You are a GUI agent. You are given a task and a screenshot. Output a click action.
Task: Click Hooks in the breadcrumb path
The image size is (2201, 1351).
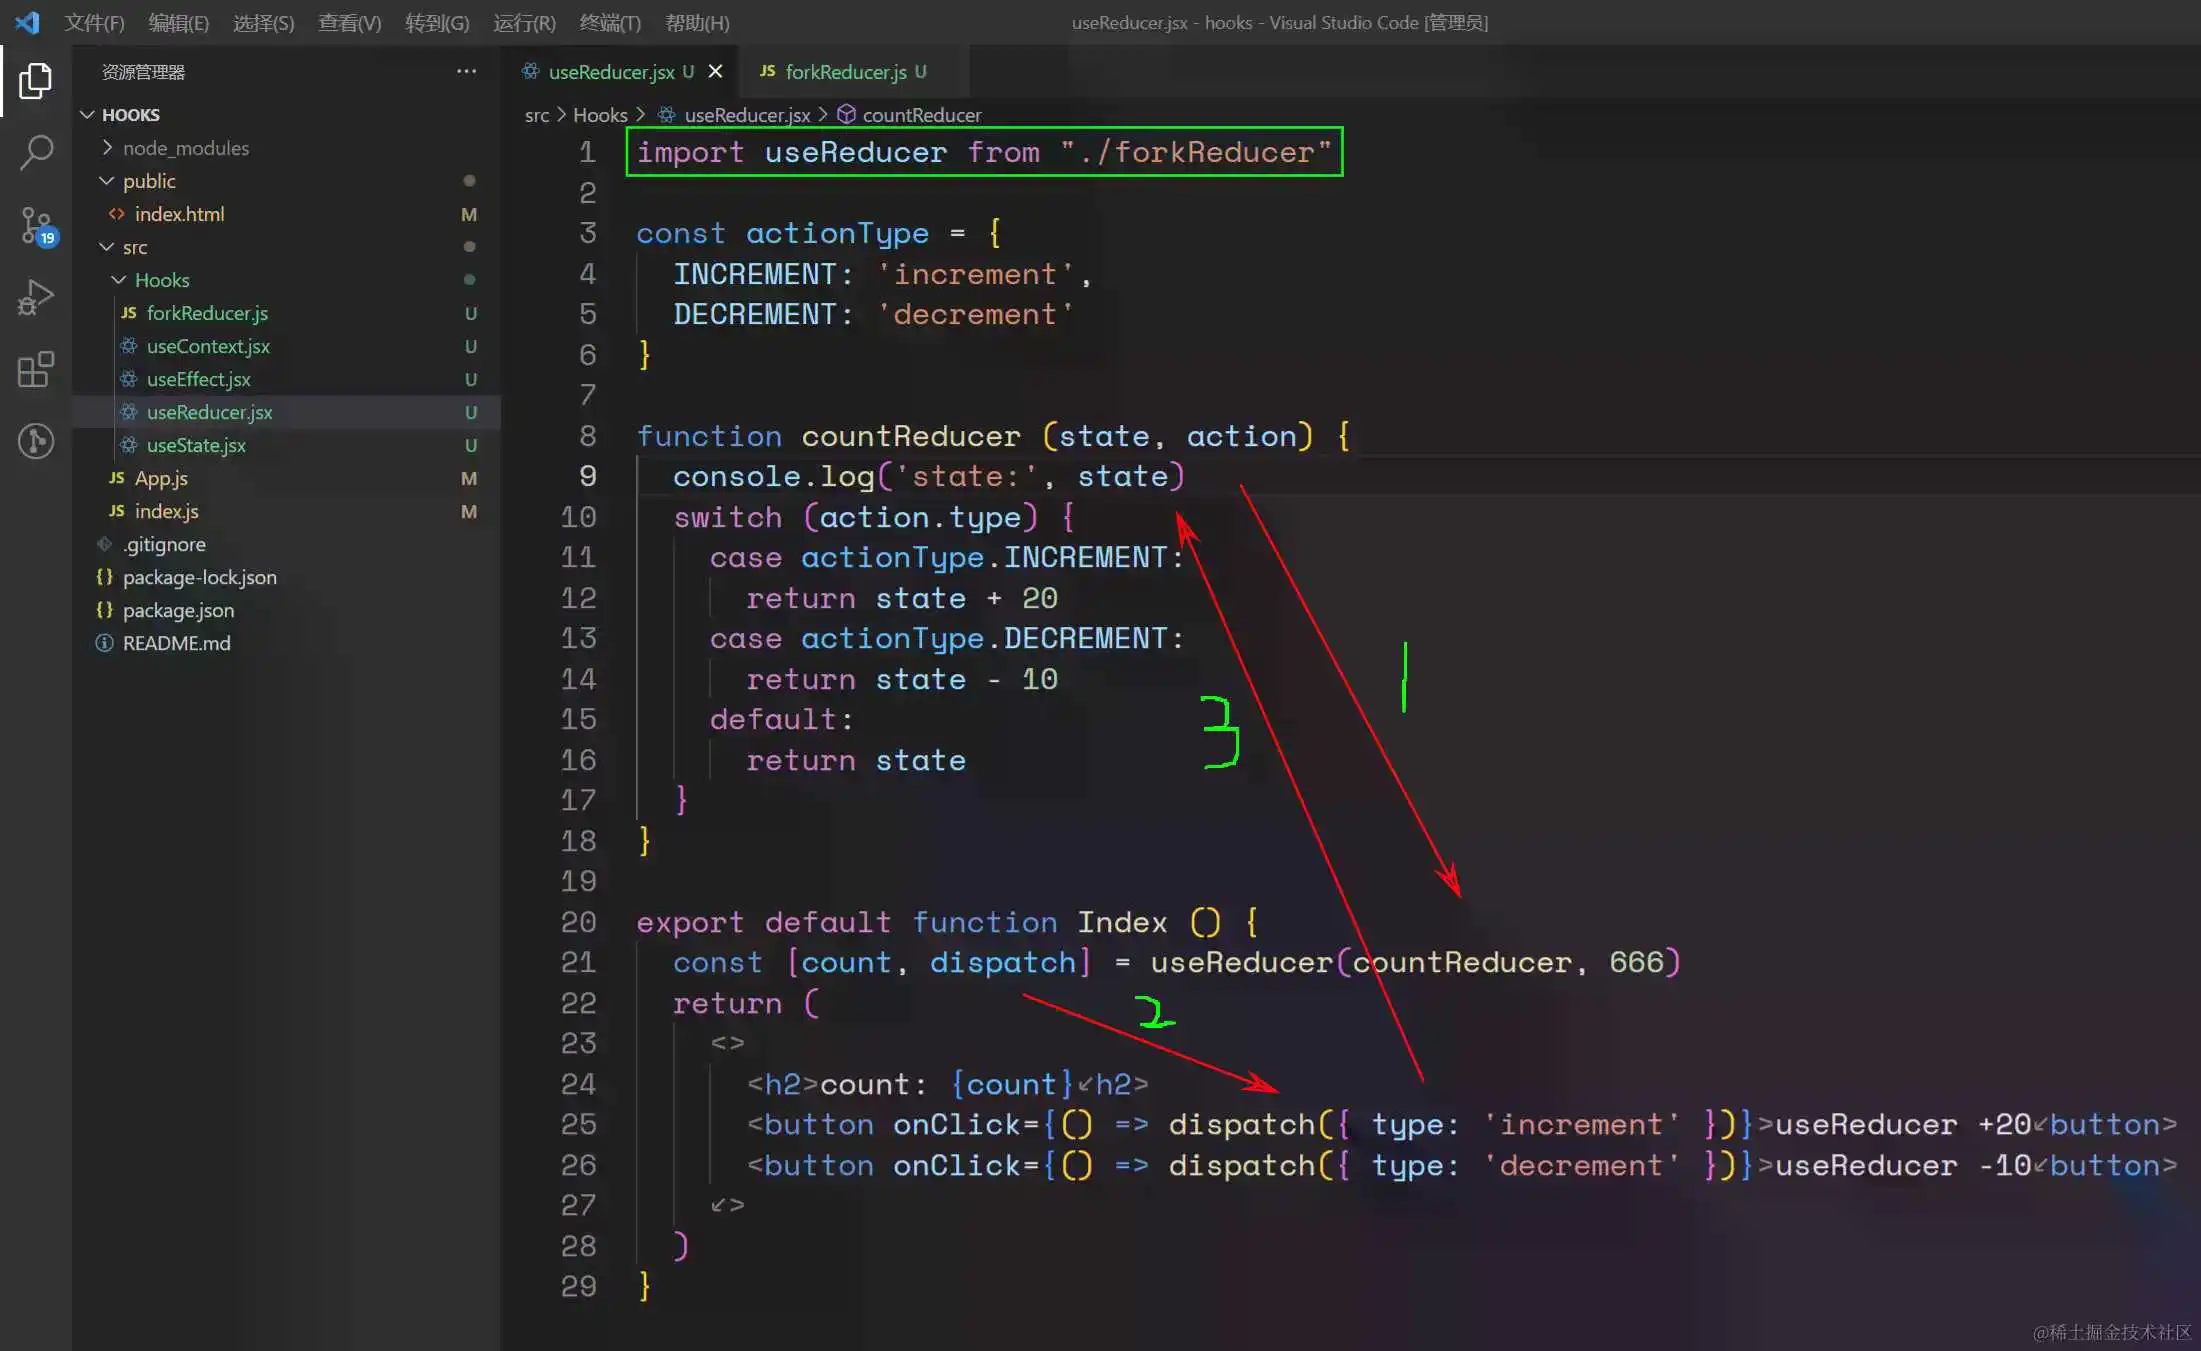click(x=600, y=115)
